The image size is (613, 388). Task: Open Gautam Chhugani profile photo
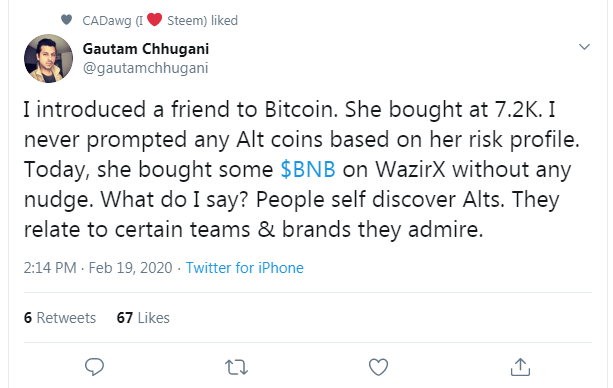point(48,58)
